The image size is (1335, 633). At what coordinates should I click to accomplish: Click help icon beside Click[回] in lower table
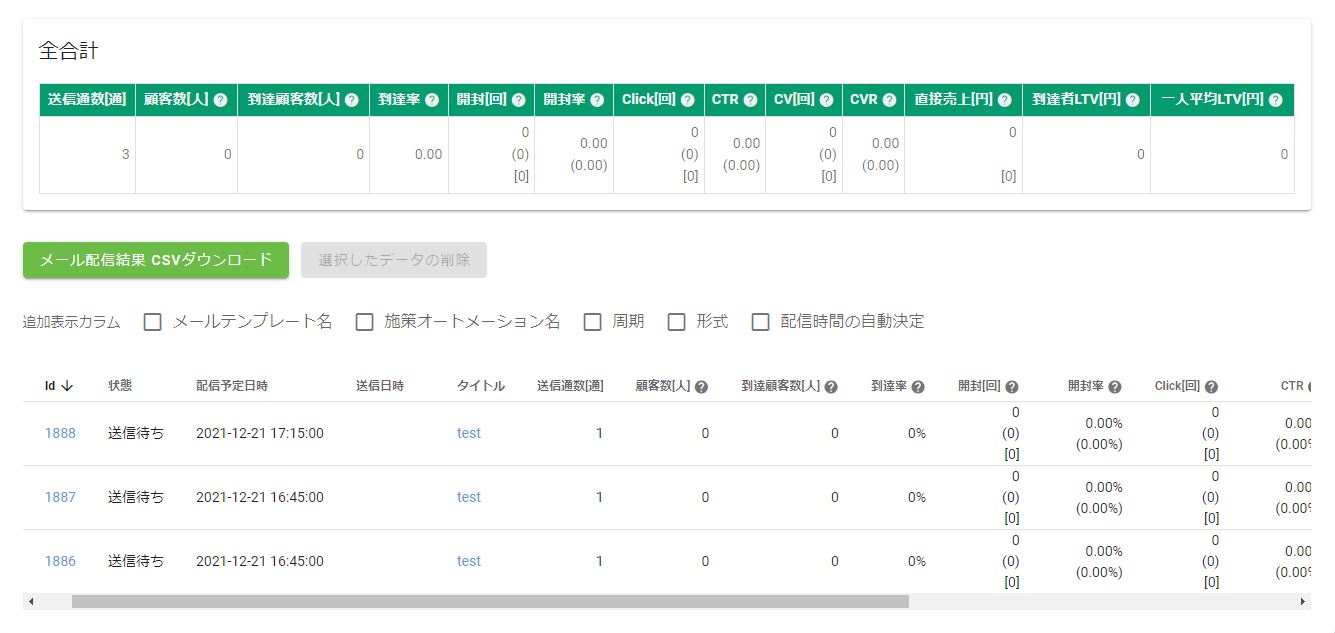(x=1211, y=387)
